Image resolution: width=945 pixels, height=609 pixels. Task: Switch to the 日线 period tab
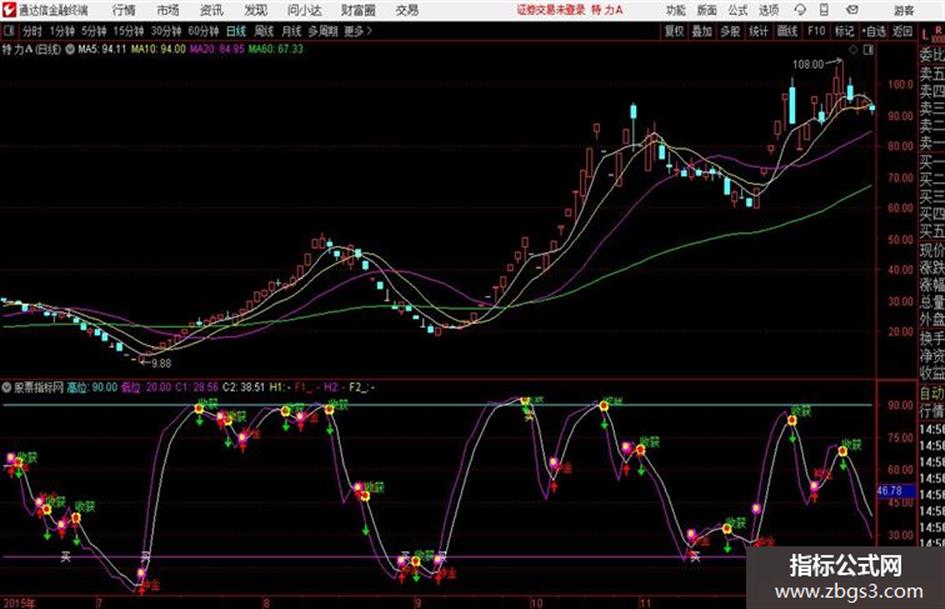(x=236, y=31)
